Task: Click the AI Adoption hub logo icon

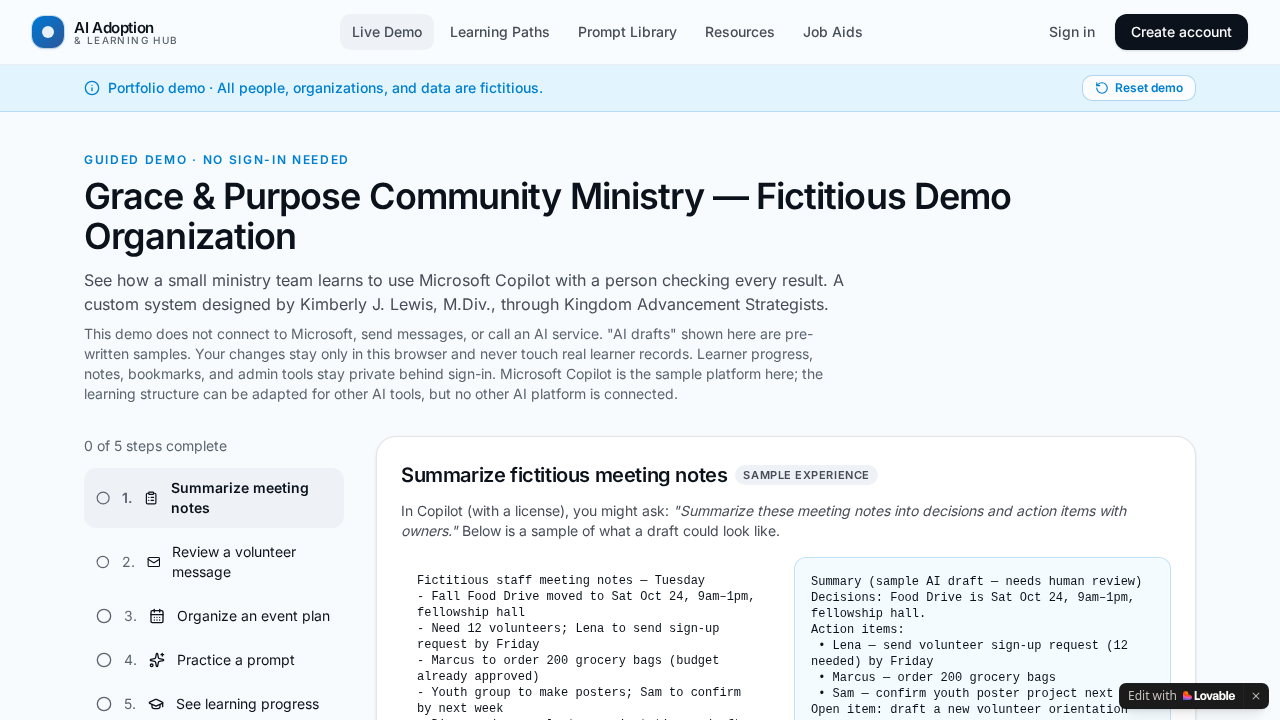Action: (48, 32)
